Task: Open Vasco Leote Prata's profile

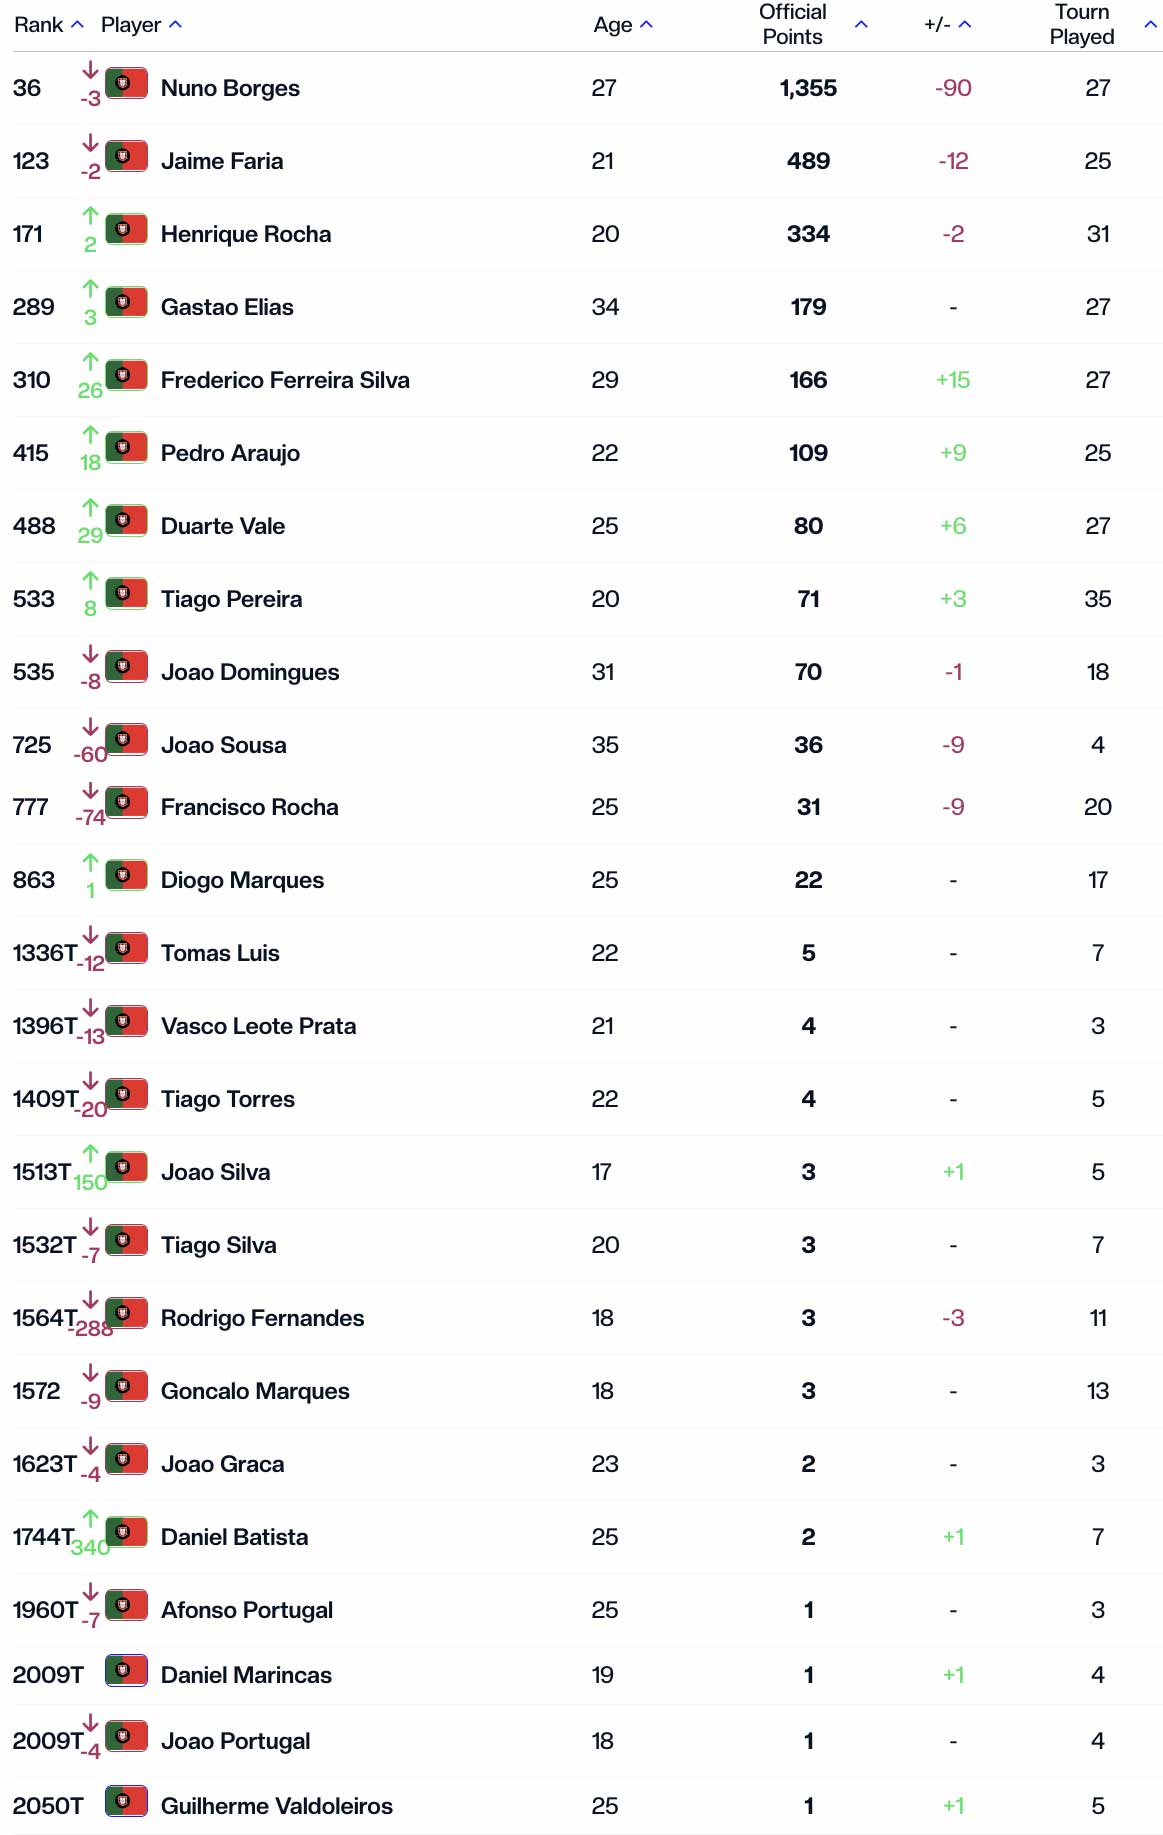Action: click(258, 1026)
